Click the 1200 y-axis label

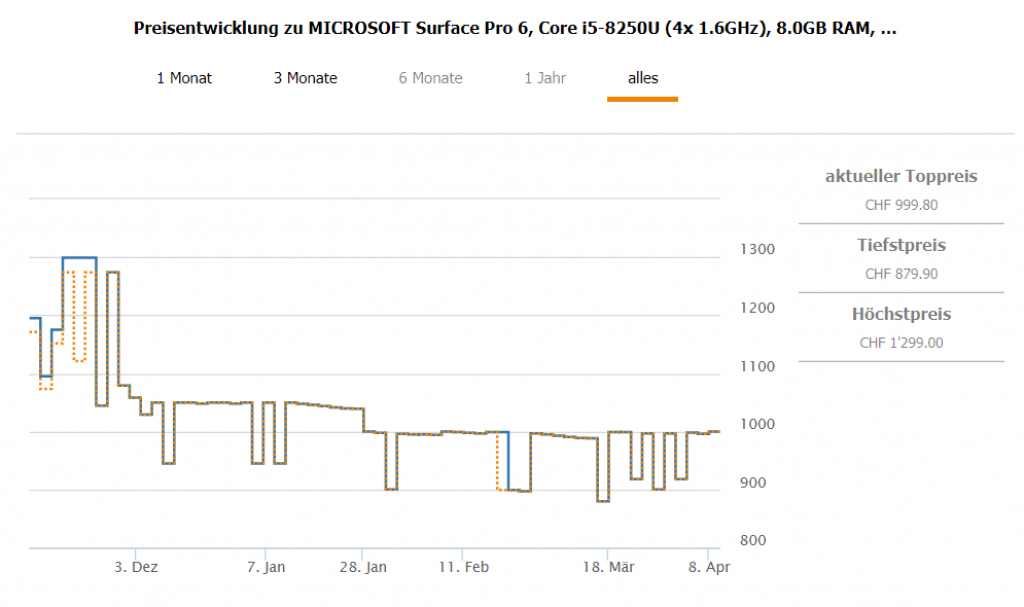[x=758, y=308]
